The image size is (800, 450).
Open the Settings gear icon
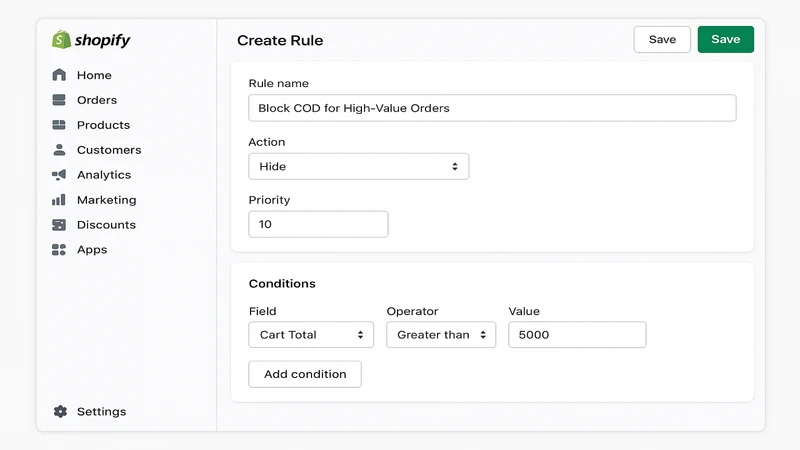pos(60,411)
